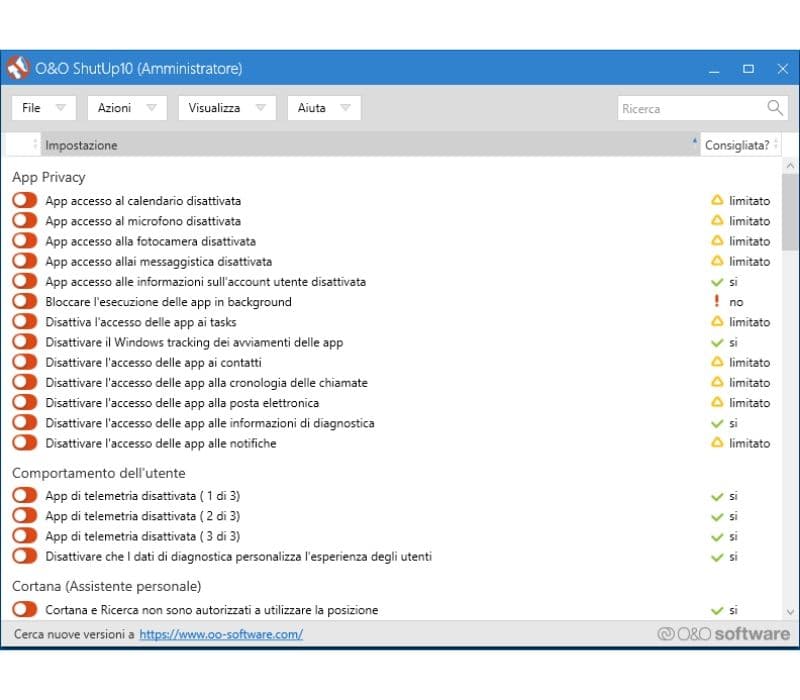Enable Bloccare l'esecuzione delle app in background
Screen dimensions: 800x700
25,301
